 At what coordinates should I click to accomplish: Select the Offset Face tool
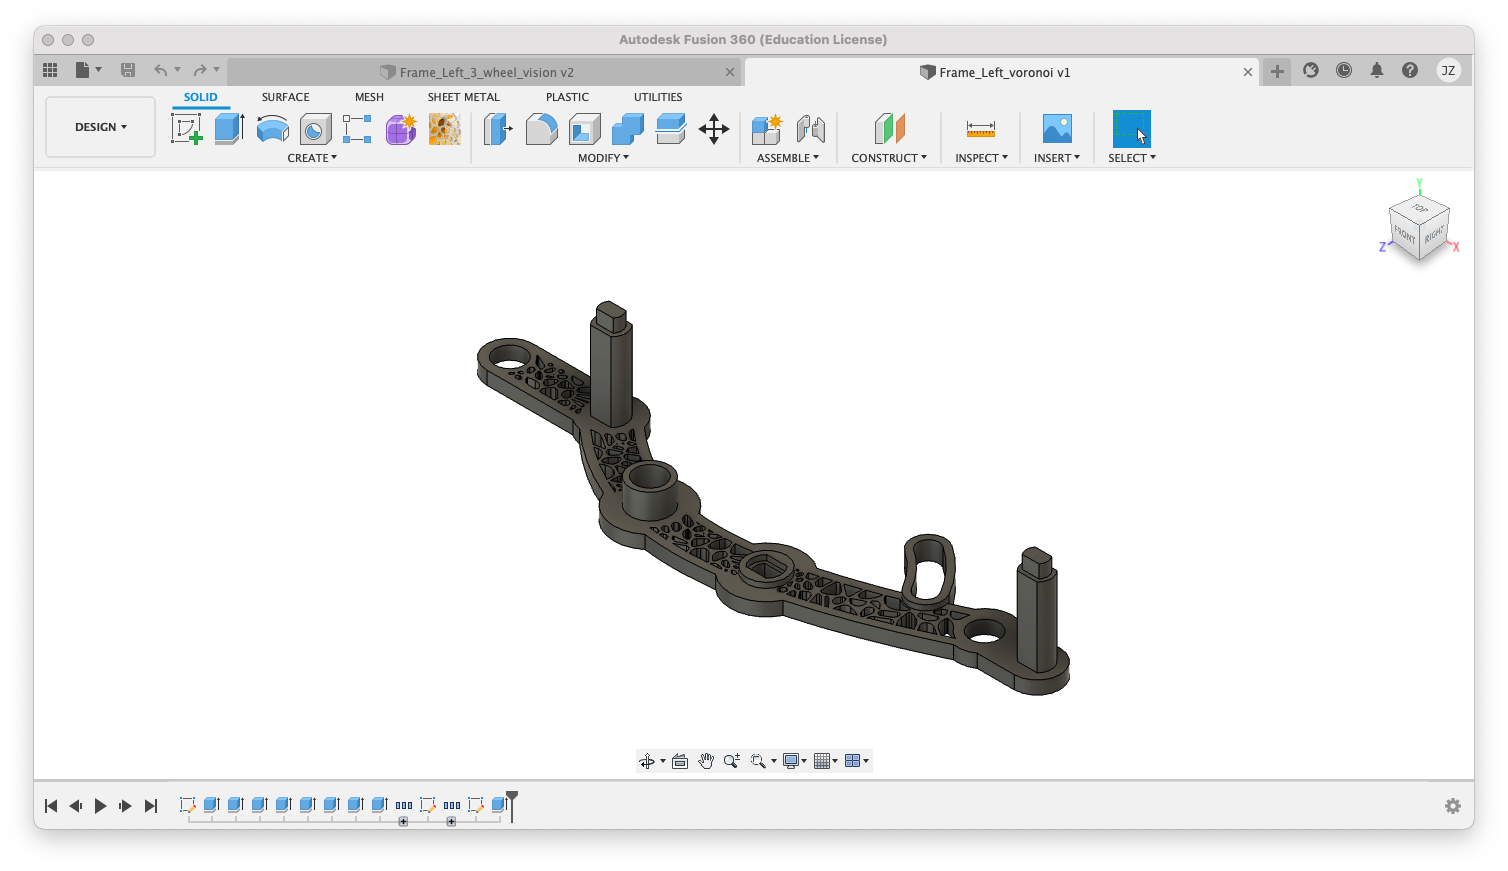[x=671, y=129]
